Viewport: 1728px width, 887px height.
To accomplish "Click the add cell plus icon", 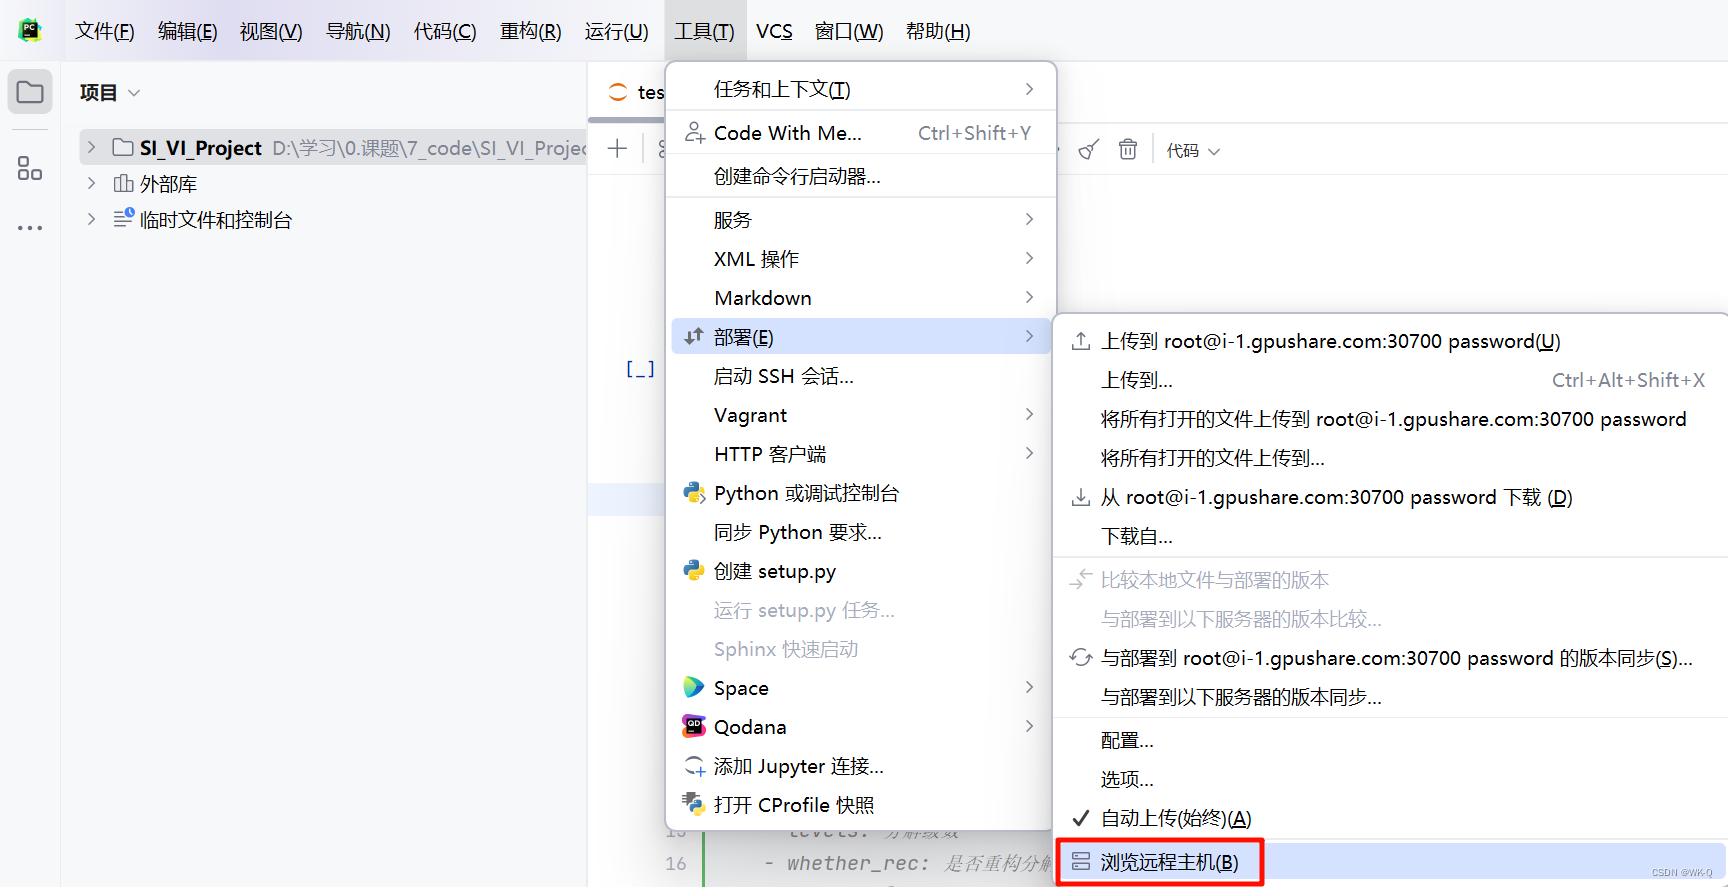I will (617, 149).
